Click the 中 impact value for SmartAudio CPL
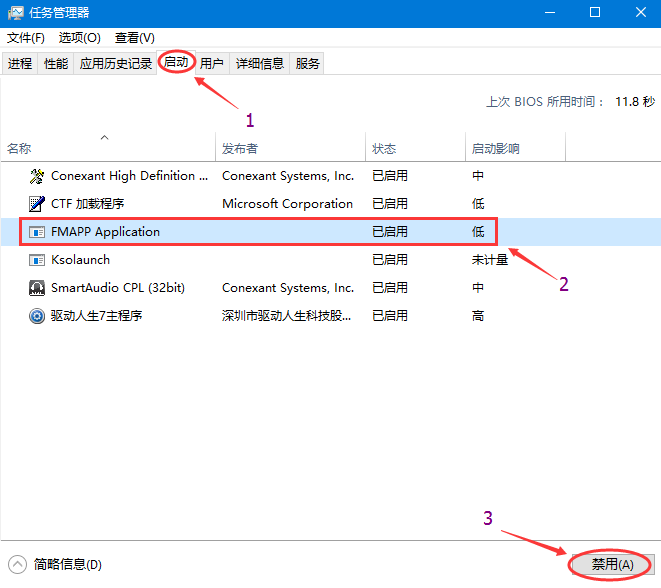The image size is (661, 588). (478, 288)
